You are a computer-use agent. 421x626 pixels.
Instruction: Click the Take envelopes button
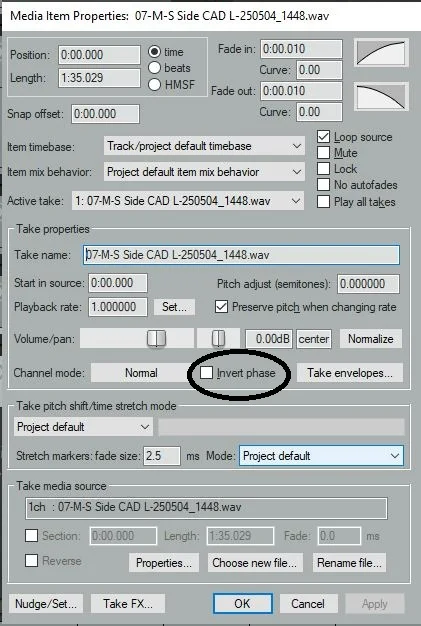click(350, 373)
